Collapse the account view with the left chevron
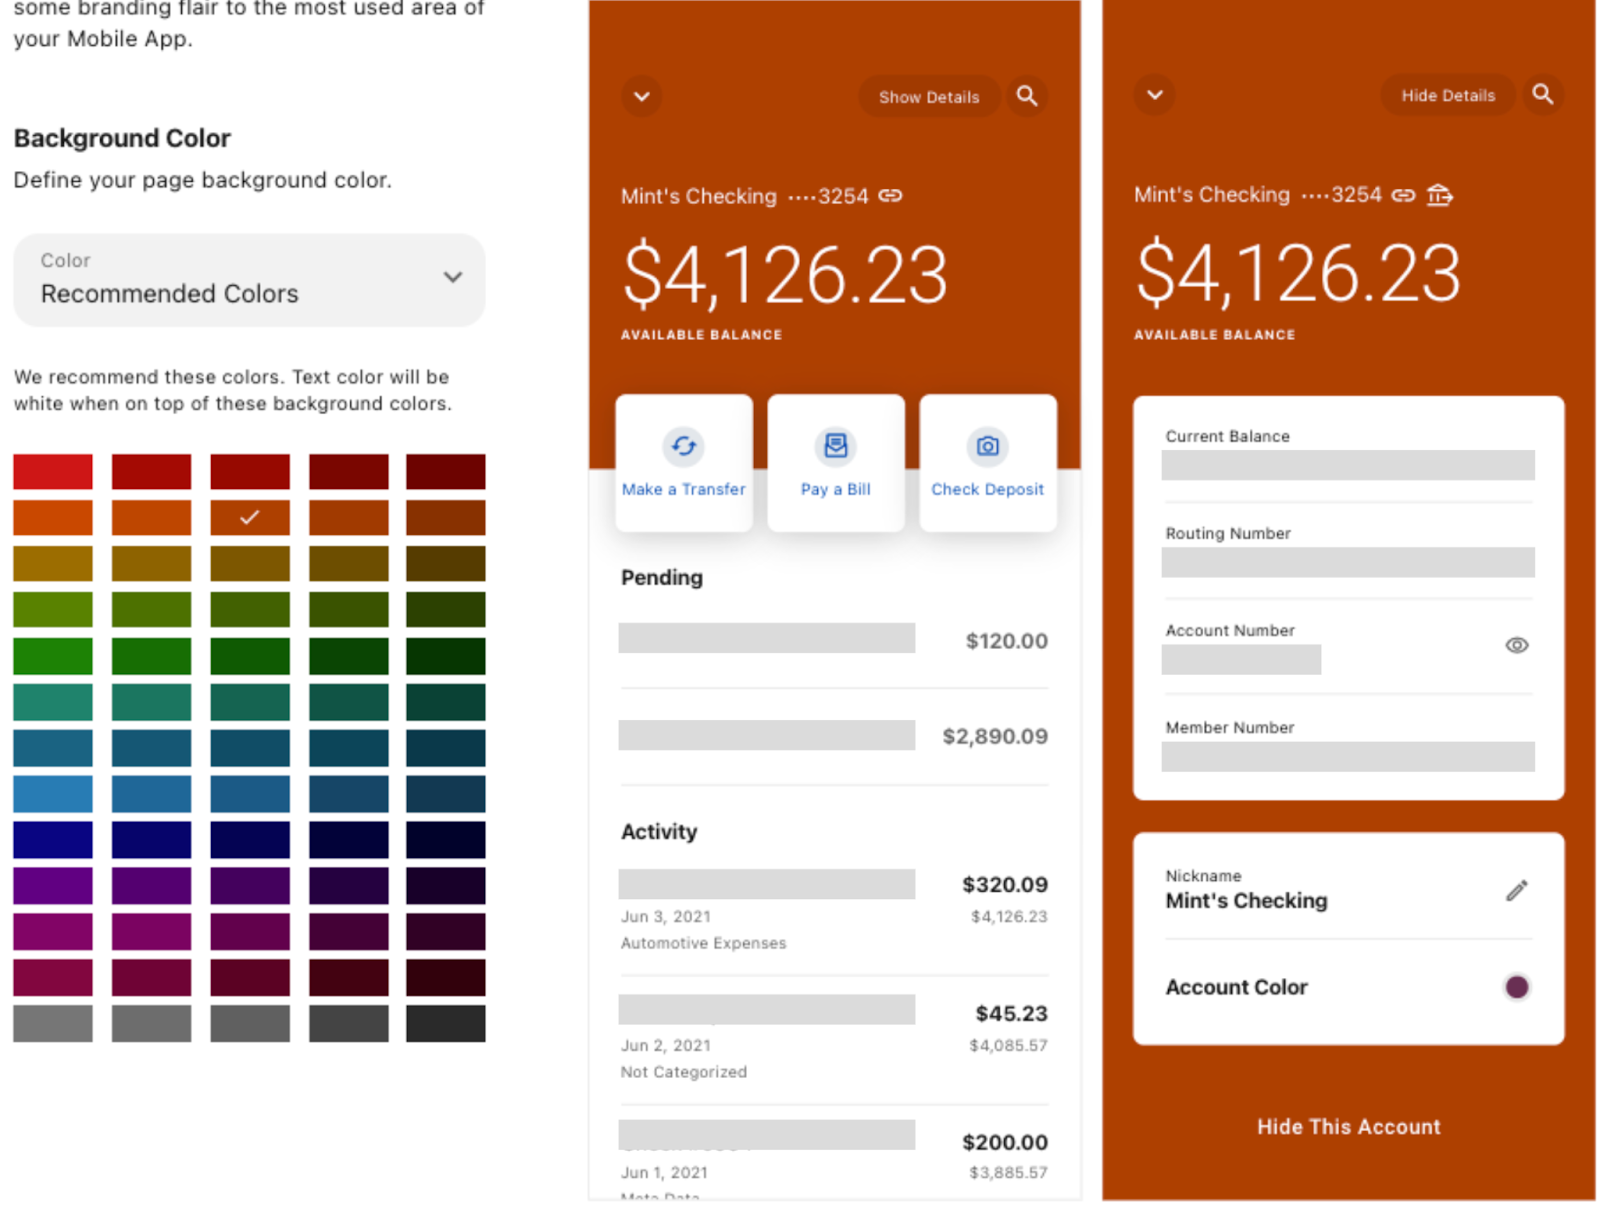Screen dimensions: 1600x1206 click(641, 96)
